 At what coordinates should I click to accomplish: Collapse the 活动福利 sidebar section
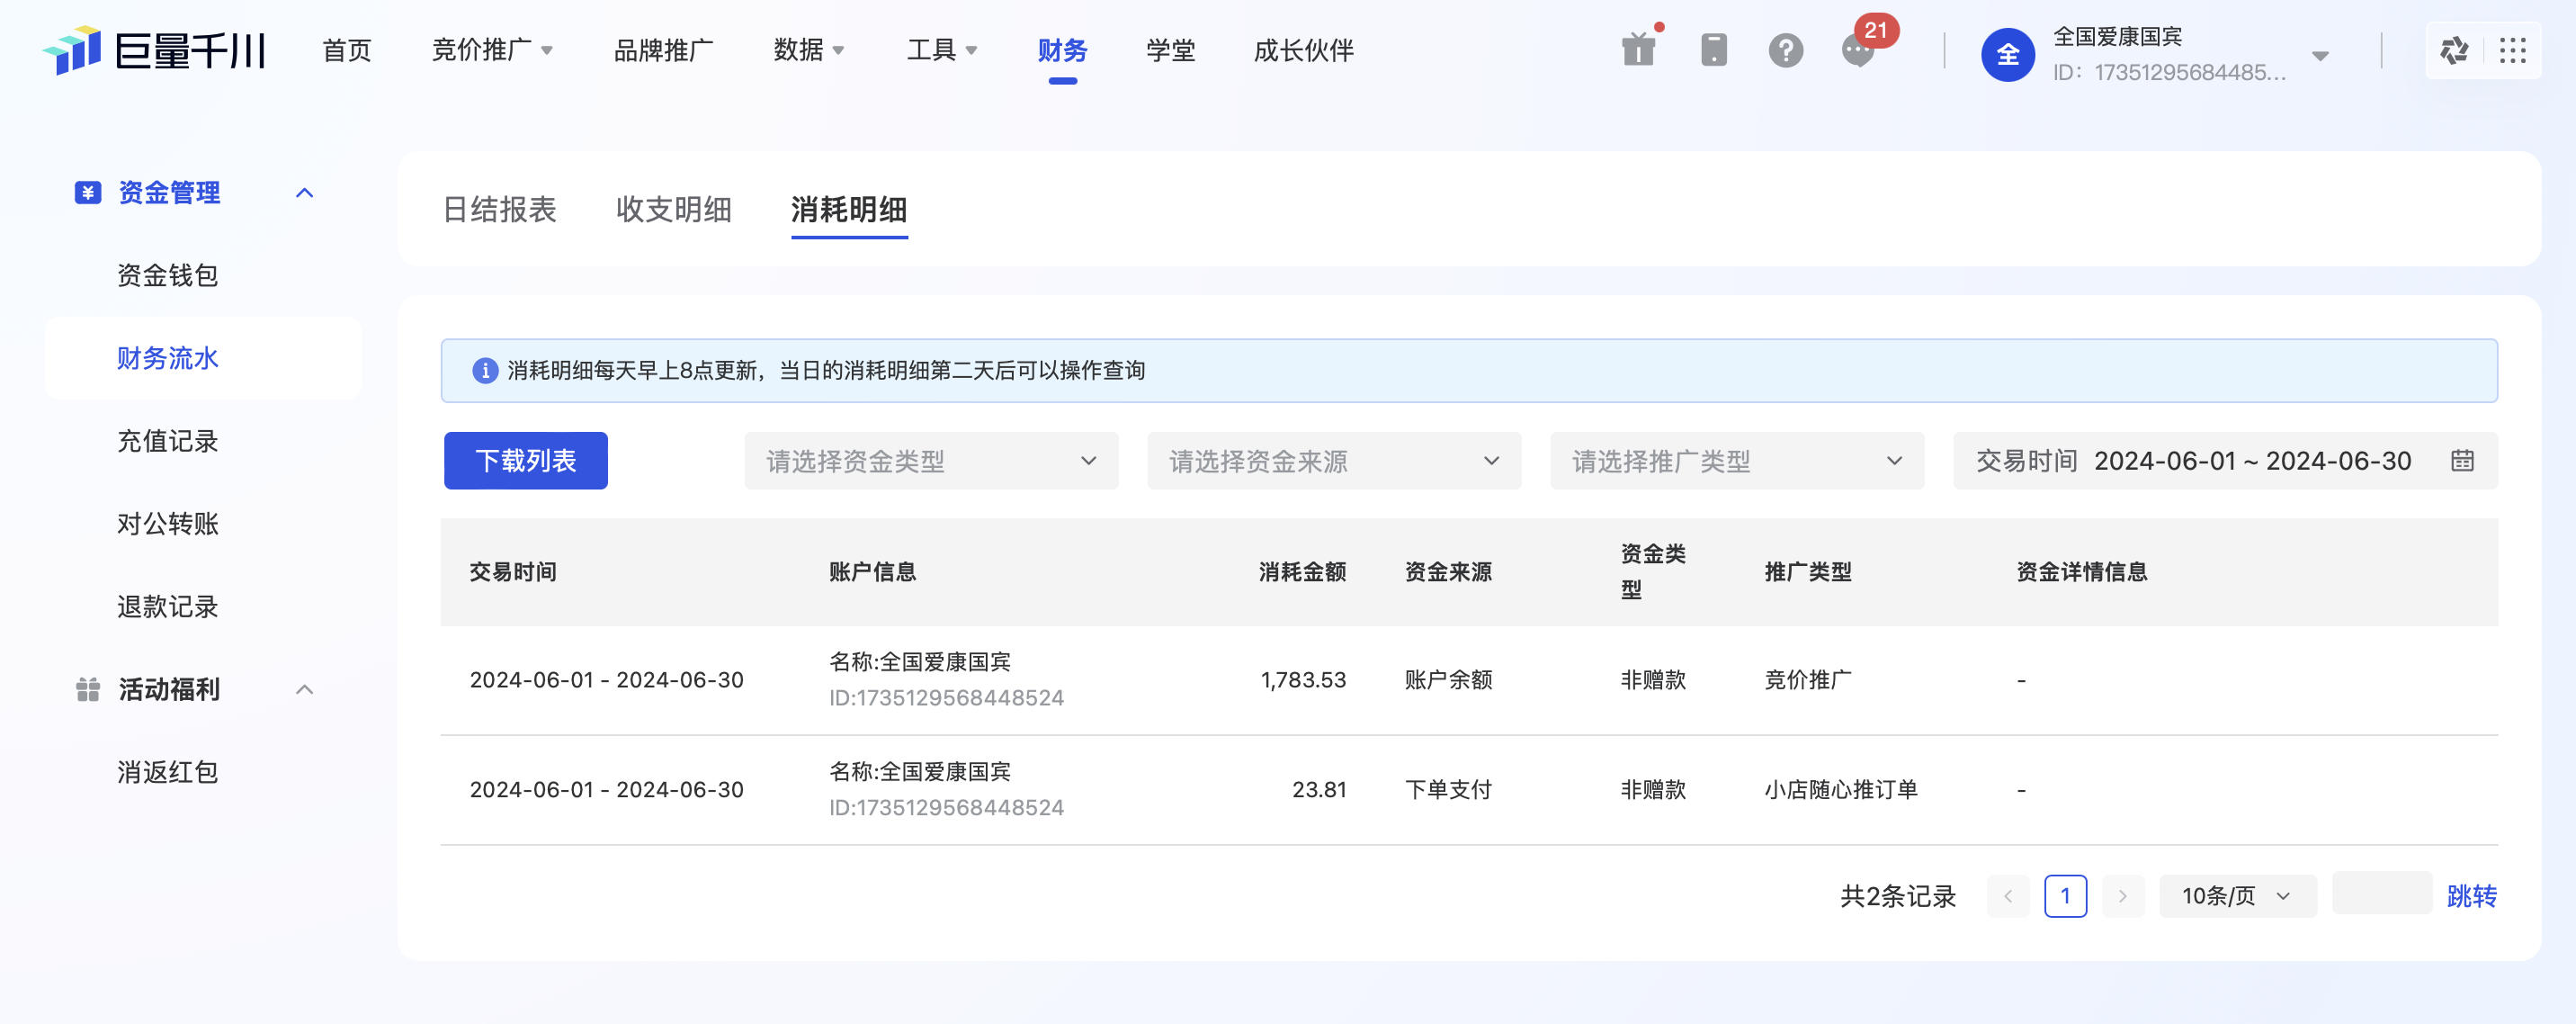(305, 689)
